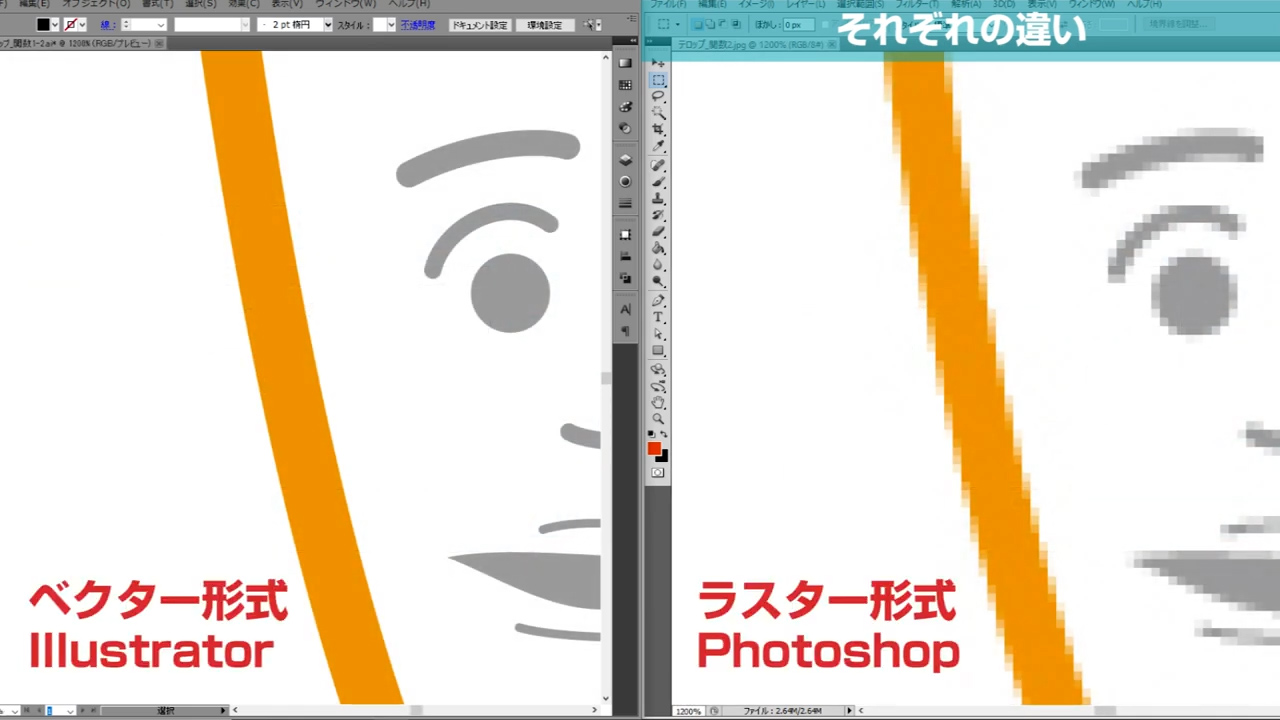The image size is (1280, 720).
Task: Open the 2 pt 楕円 brush dropdown
Action: tap(328, 24)
